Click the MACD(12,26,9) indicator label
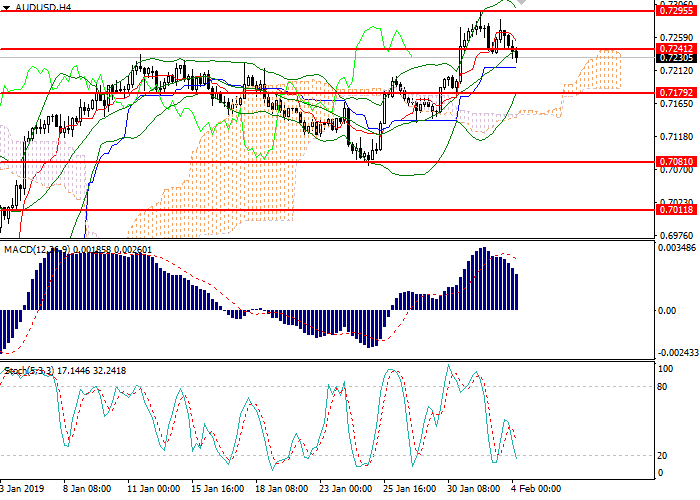700x500 pixels. coord(35,248)
